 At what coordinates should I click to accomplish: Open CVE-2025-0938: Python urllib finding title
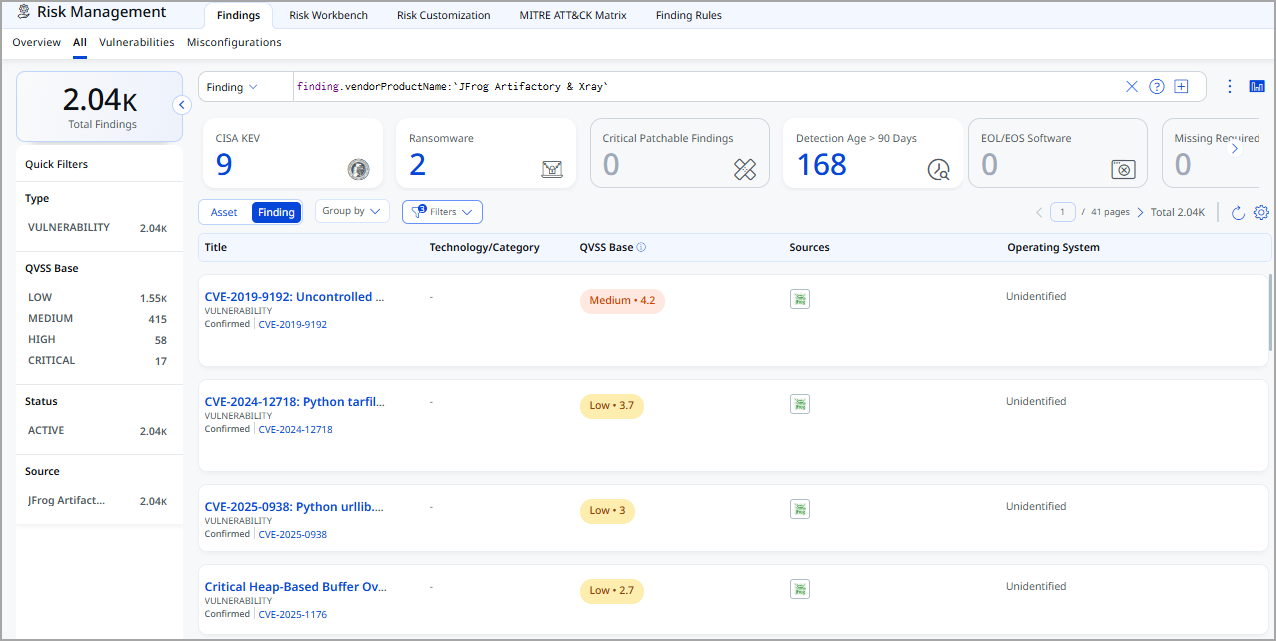(x=294, y=507)
